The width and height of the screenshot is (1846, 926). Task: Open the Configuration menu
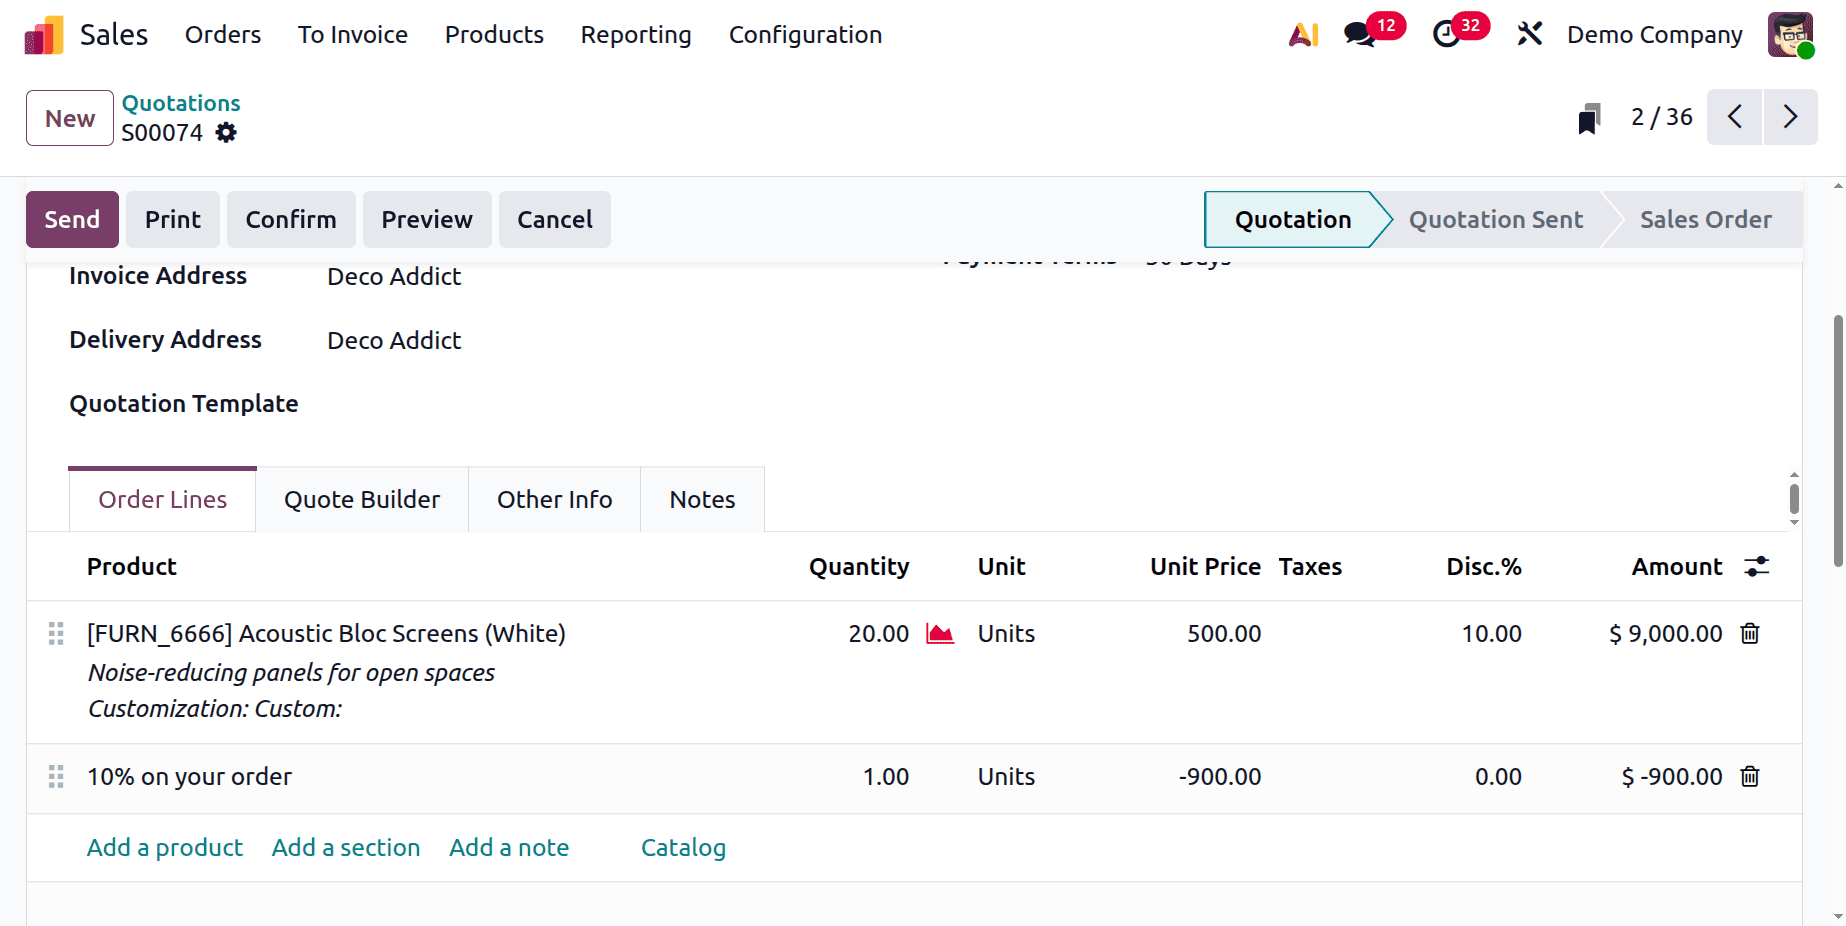805,34
